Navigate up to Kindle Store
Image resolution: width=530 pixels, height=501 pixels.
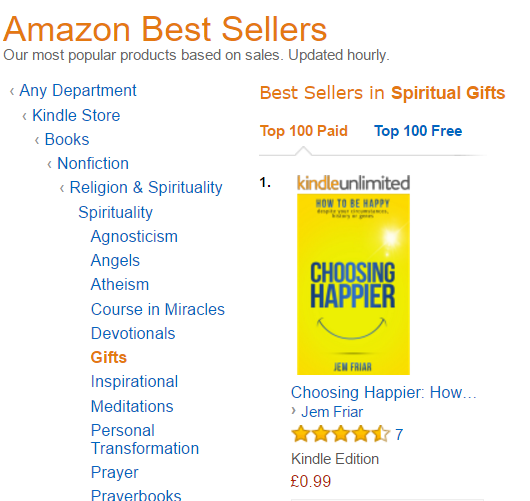[x=76, y=115]
